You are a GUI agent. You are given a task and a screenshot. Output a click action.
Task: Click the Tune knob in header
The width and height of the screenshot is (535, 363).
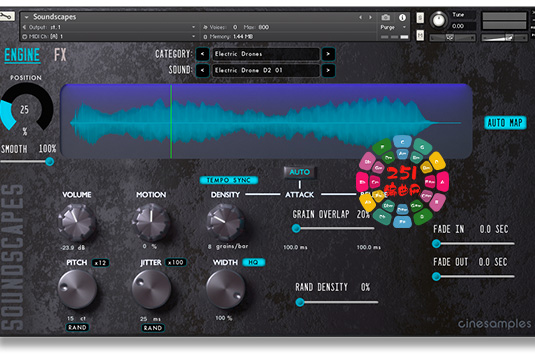pyautogui.click(x=438, y=20)
